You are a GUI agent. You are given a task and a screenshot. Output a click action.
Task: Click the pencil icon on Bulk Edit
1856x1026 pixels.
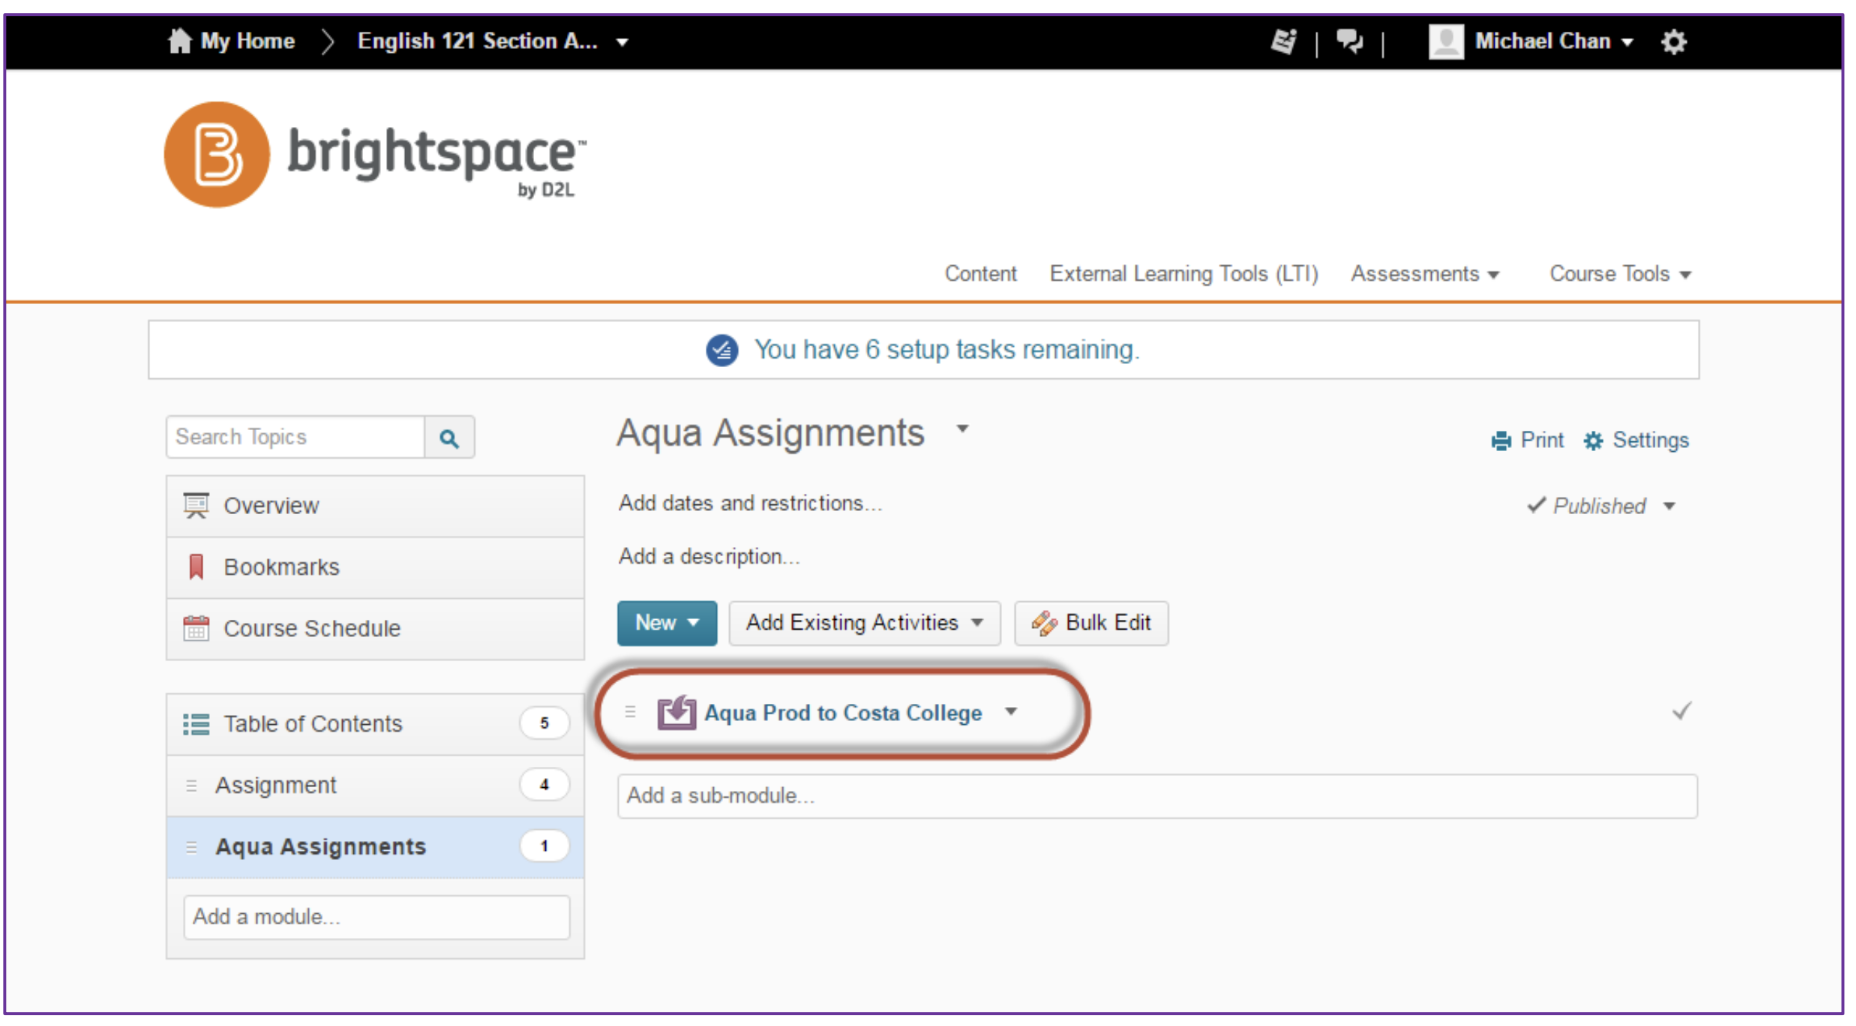tap(1044, 623)
